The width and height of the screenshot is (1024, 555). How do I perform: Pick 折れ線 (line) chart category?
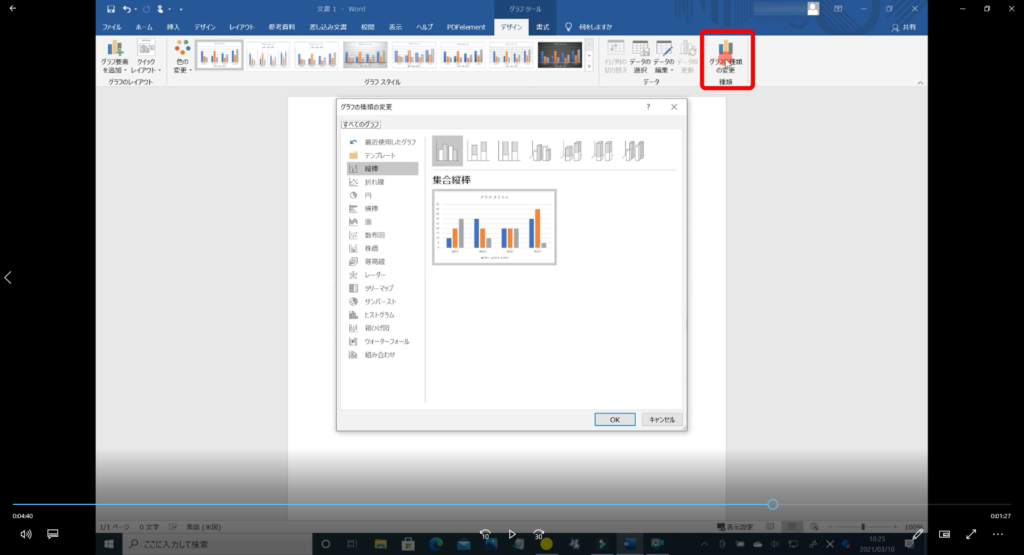pyautogui.click(x=374, y=182)
